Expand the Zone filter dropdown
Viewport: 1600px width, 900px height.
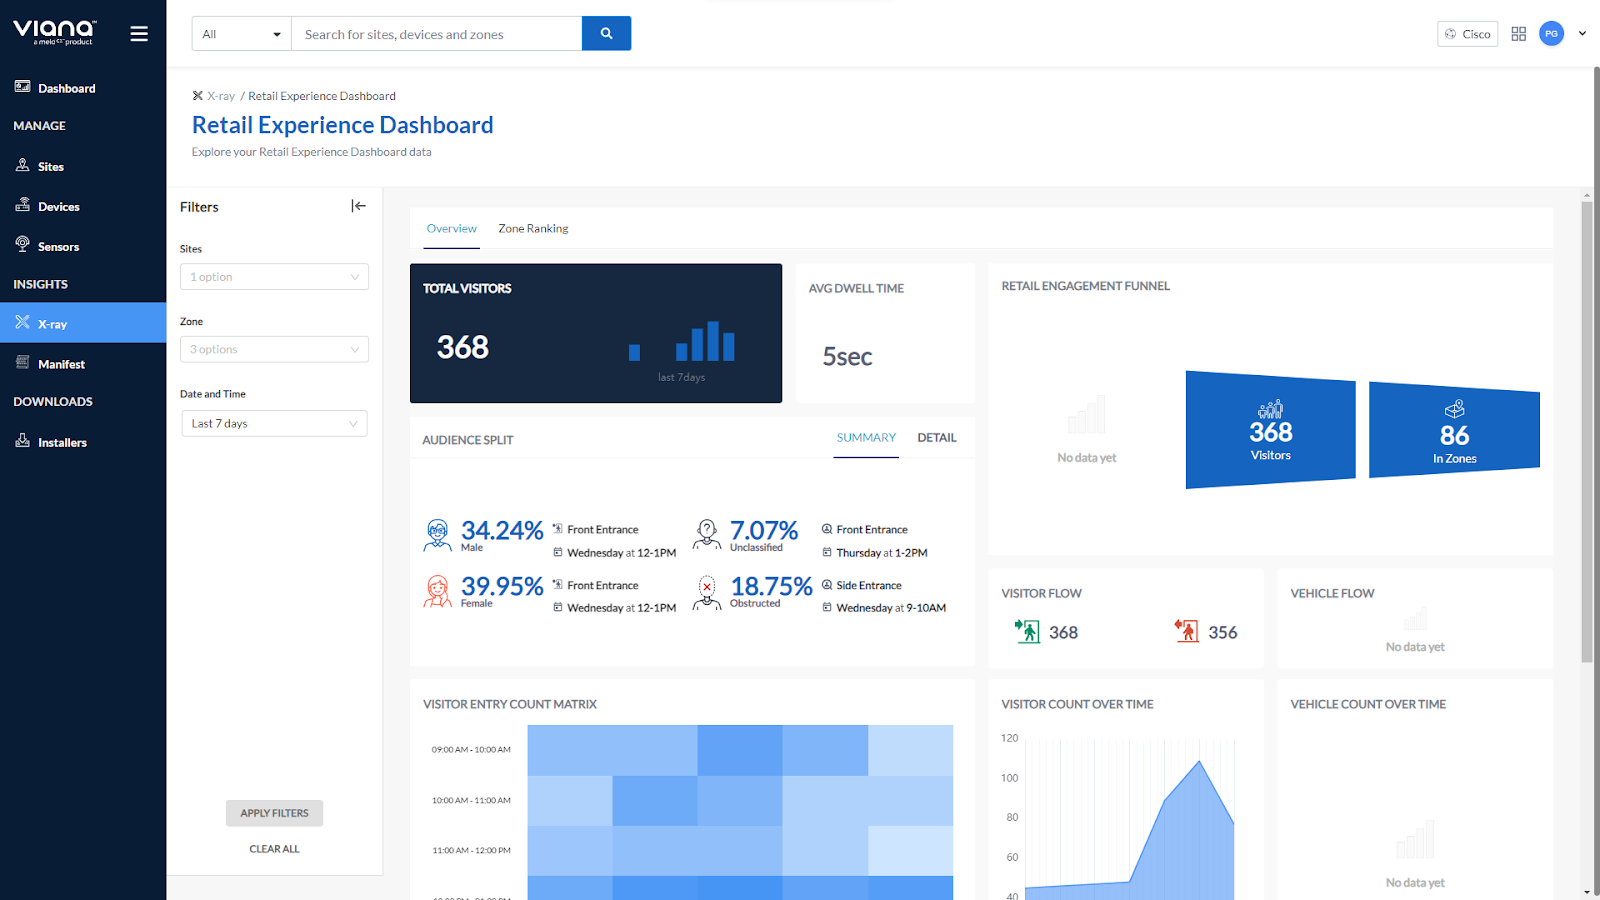274,350
